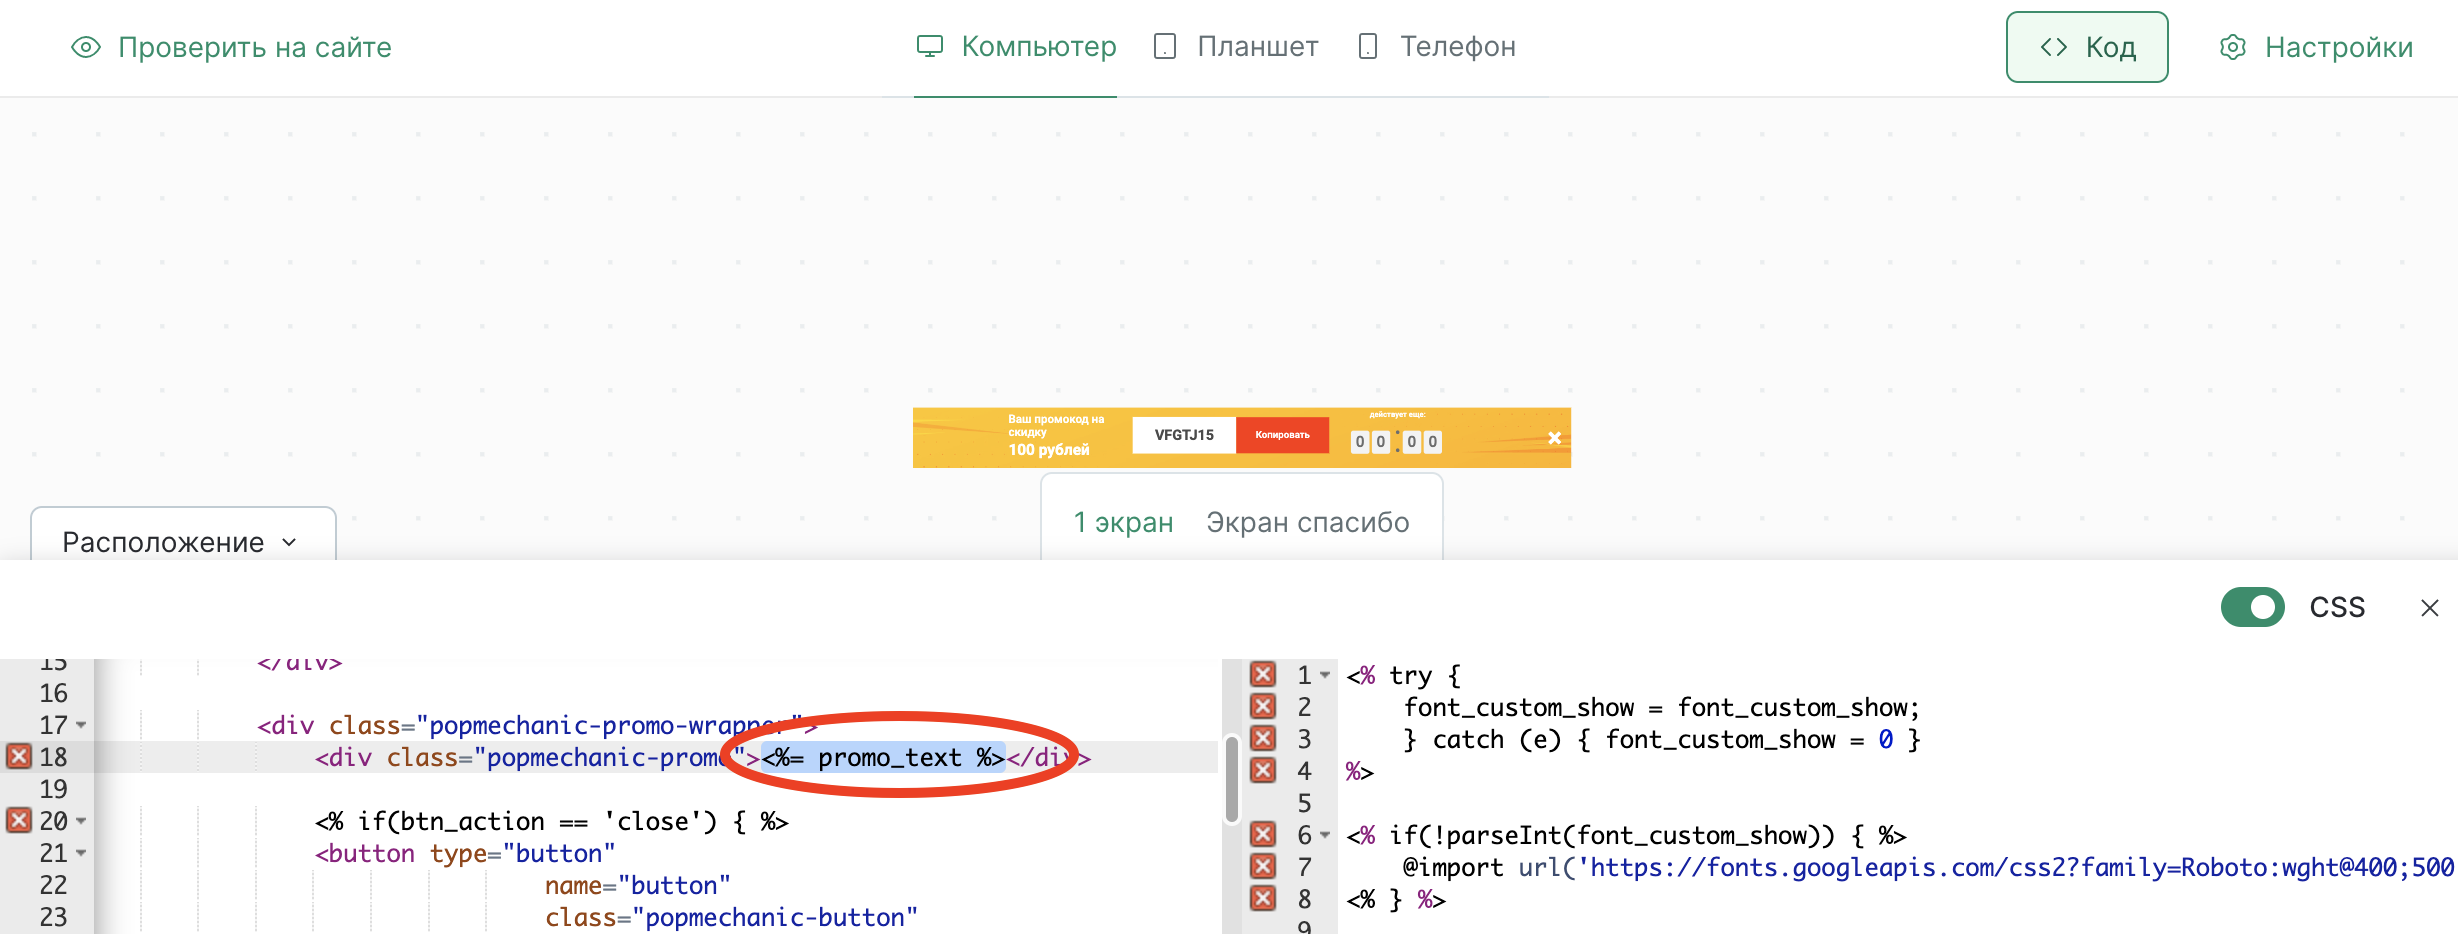Click the error icon on CSS line 8

(1263, 898)
